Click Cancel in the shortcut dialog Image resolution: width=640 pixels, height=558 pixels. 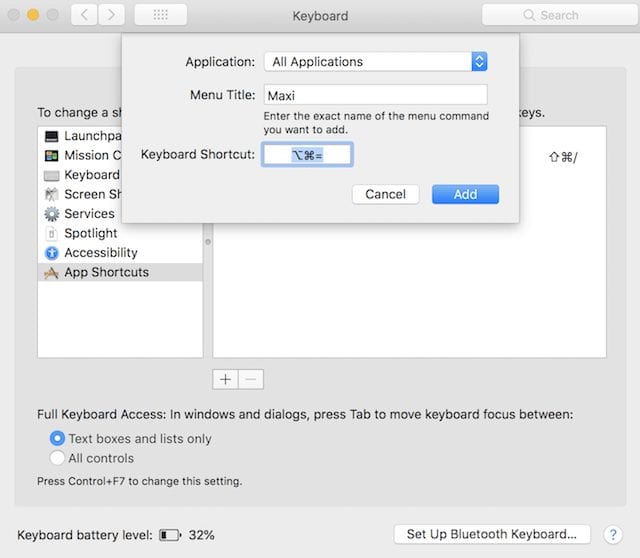click(385, 194)
